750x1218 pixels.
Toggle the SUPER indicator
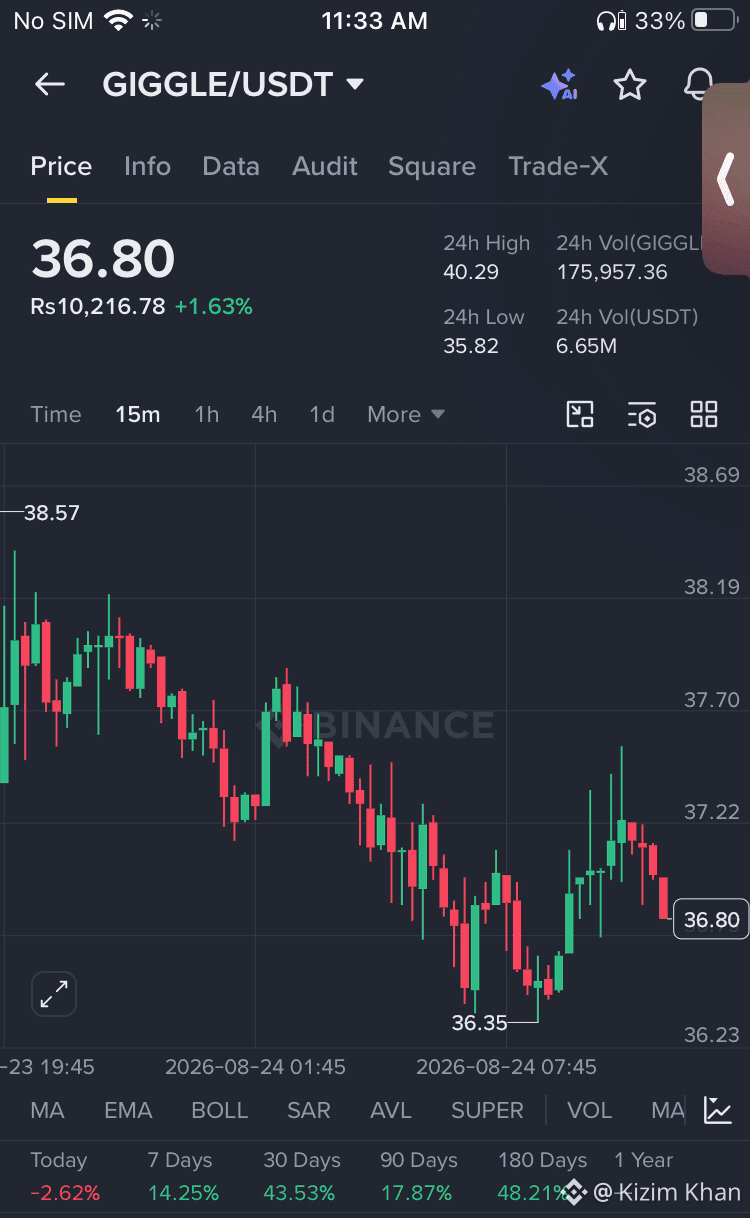[487, 1110]
